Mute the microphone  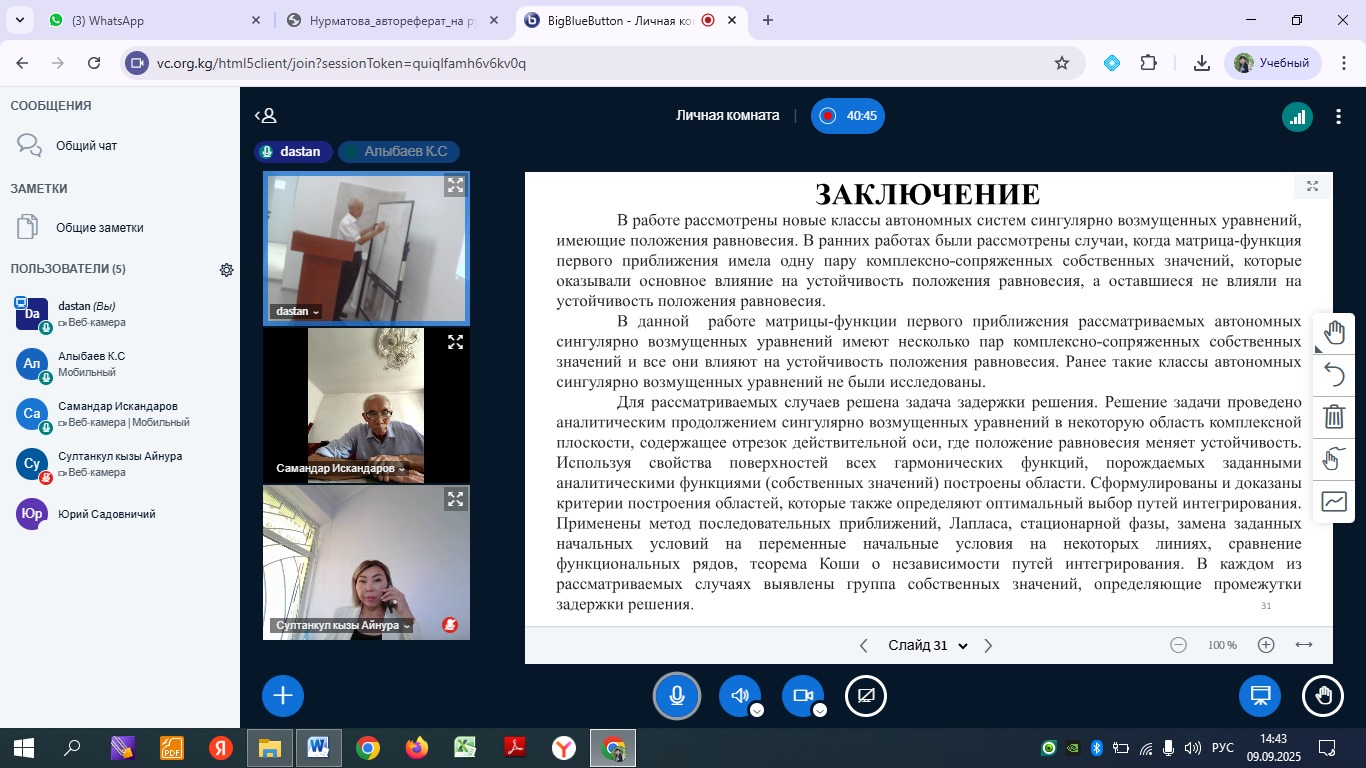pos(677,696)
